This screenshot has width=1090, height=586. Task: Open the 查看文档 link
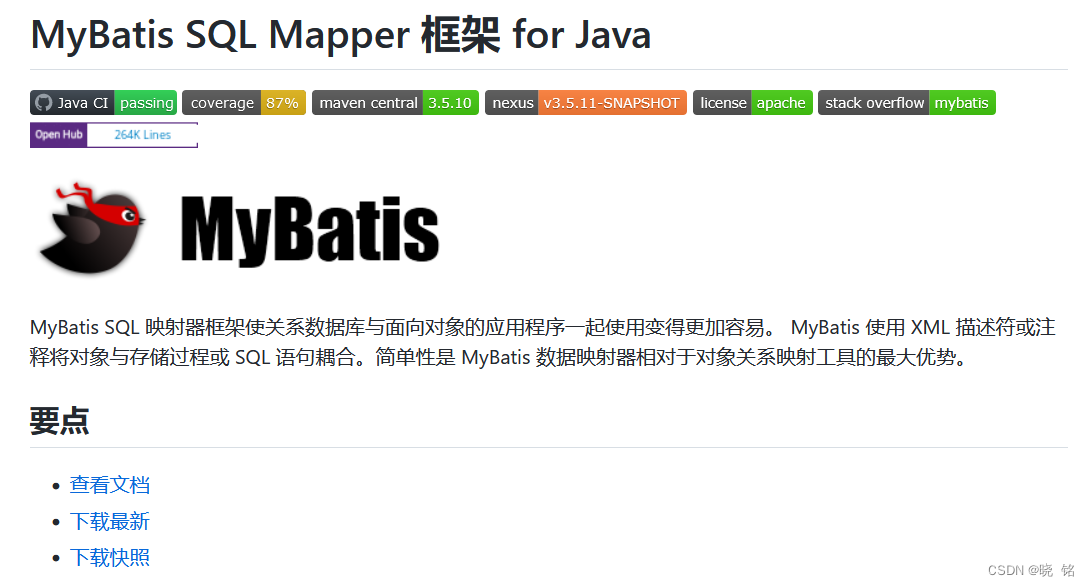110,484
